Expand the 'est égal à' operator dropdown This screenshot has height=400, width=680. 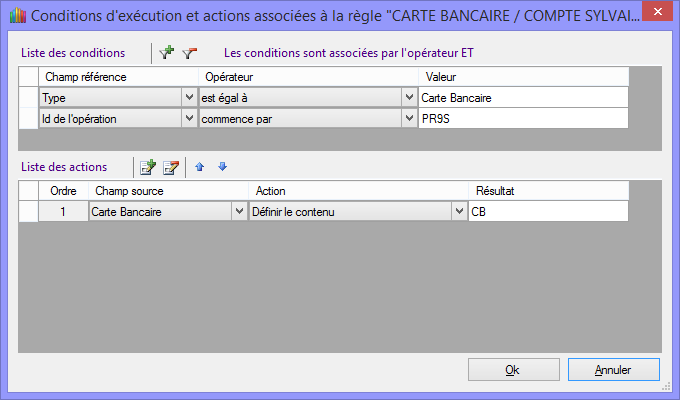(x=409, y=98)
